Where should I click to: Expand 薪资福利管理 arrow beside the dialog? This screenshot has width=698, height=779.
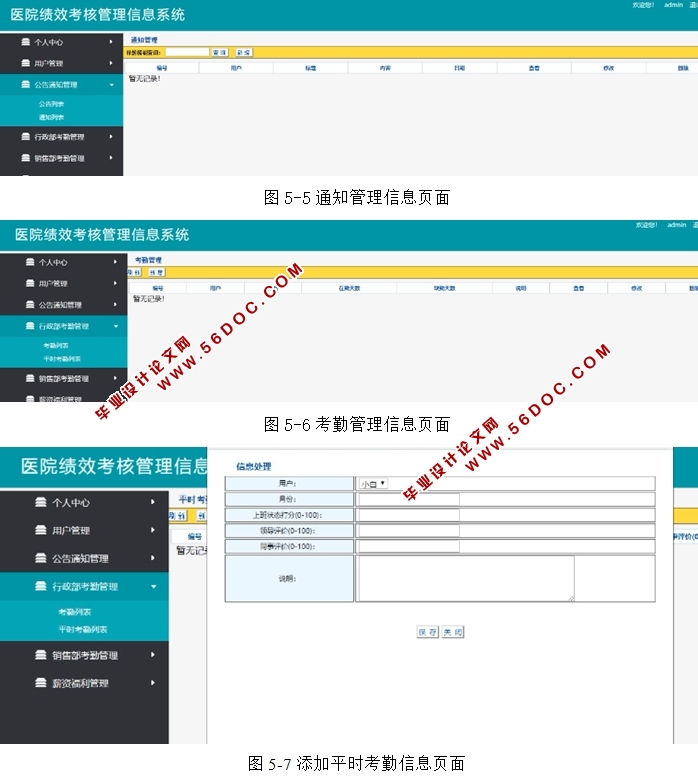[x=153, y=683]
